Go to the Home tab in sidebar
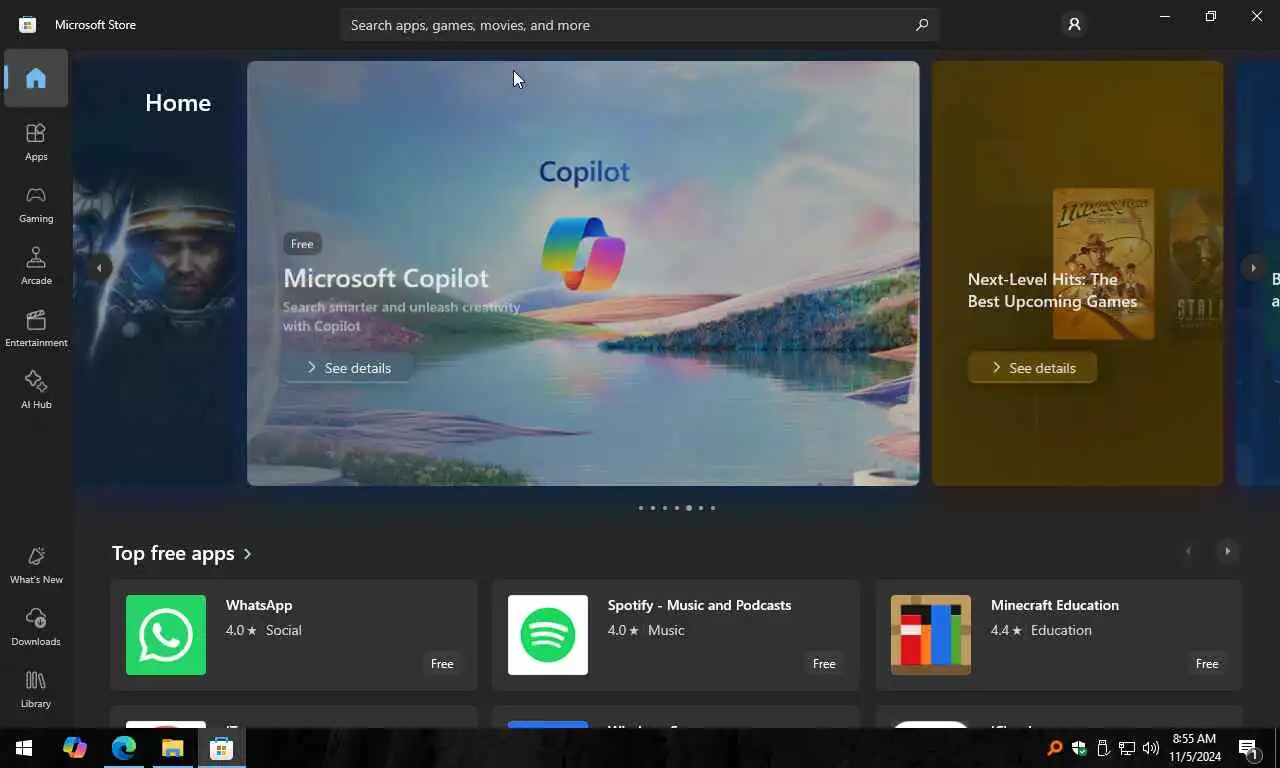This screenshot has height=768, width=1280. click(x=36, y=78)
